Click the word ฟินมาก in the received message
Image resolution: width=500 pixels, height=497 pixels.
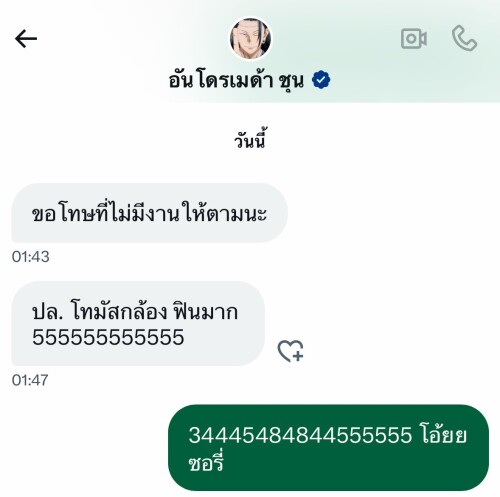point(205,312)
